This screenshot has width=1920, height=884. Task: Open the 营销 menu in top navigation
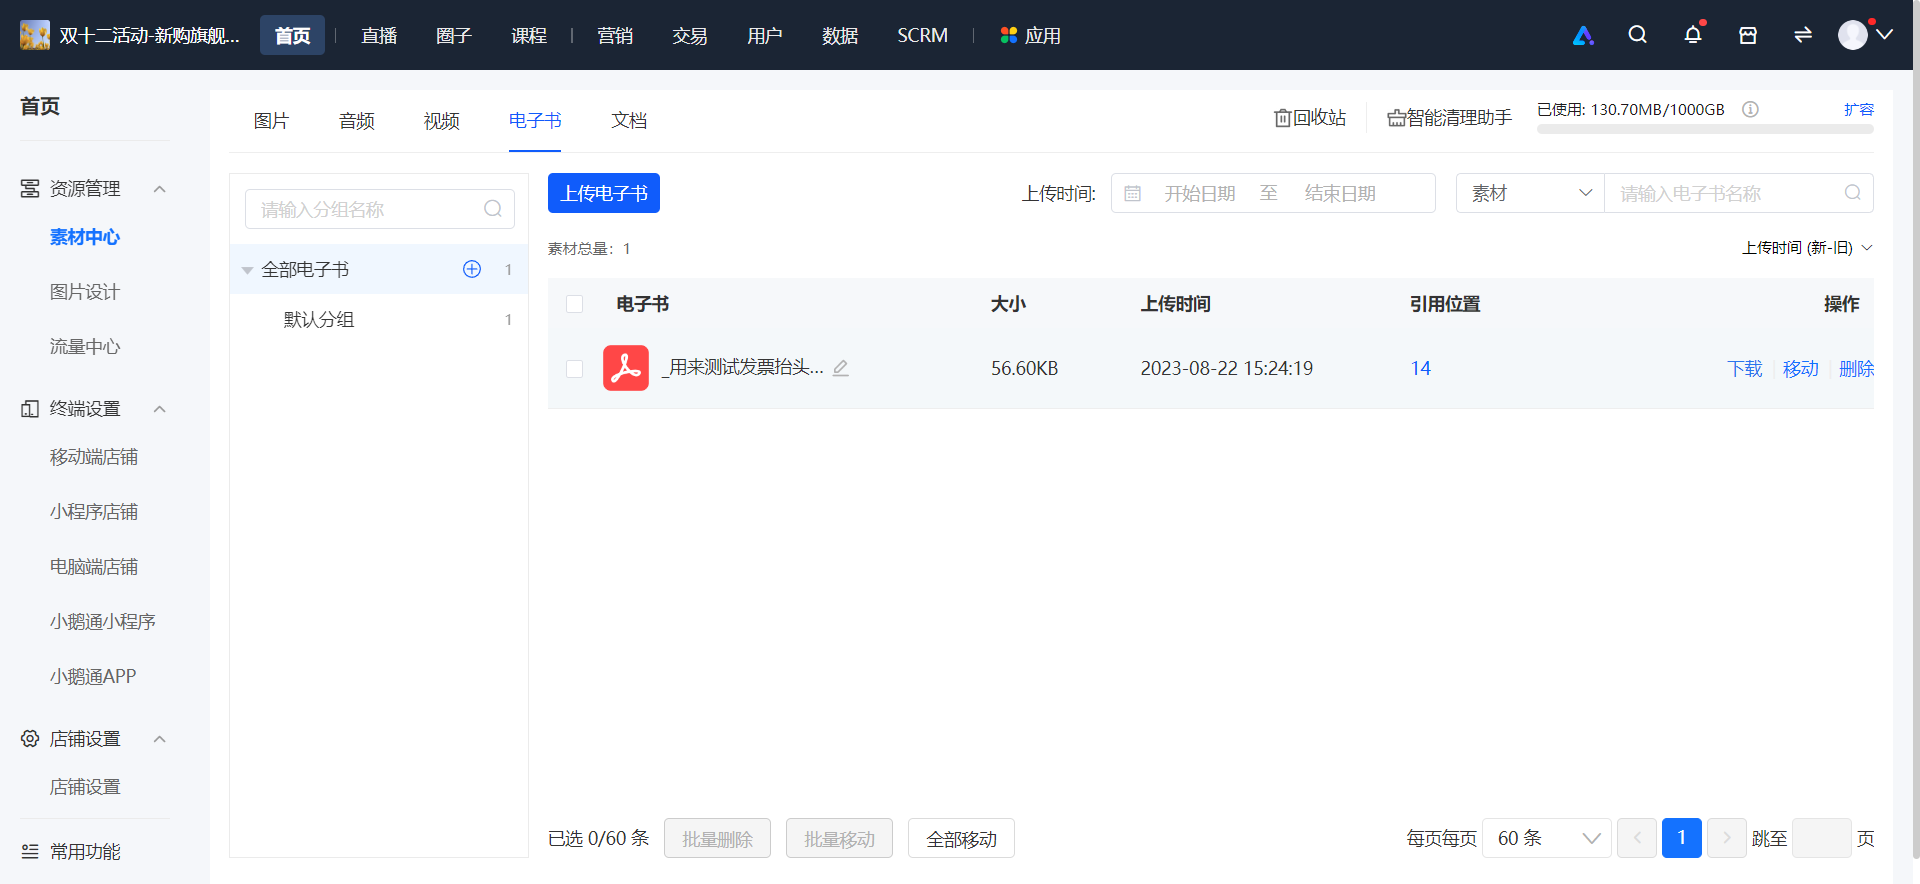(615, 35)
